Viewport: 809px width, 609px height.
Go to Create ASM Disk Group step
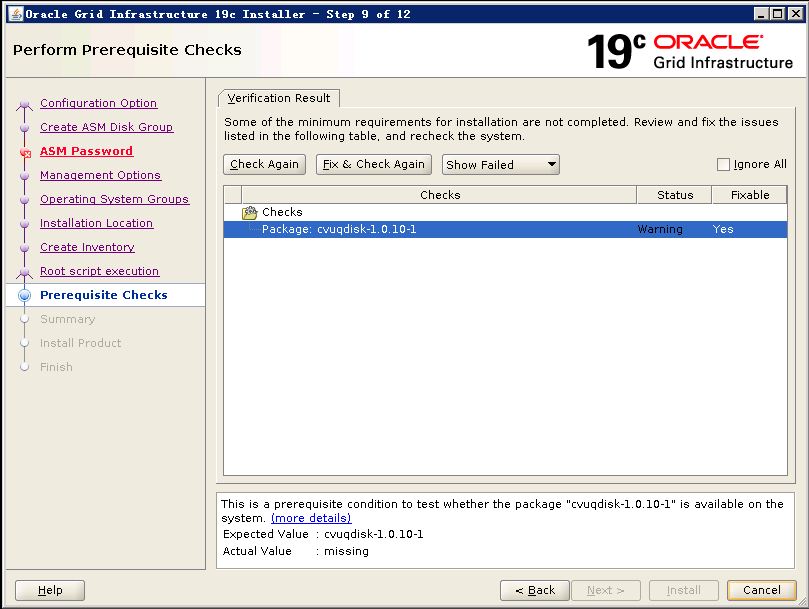pyautogui.click(x=106, y=127)
